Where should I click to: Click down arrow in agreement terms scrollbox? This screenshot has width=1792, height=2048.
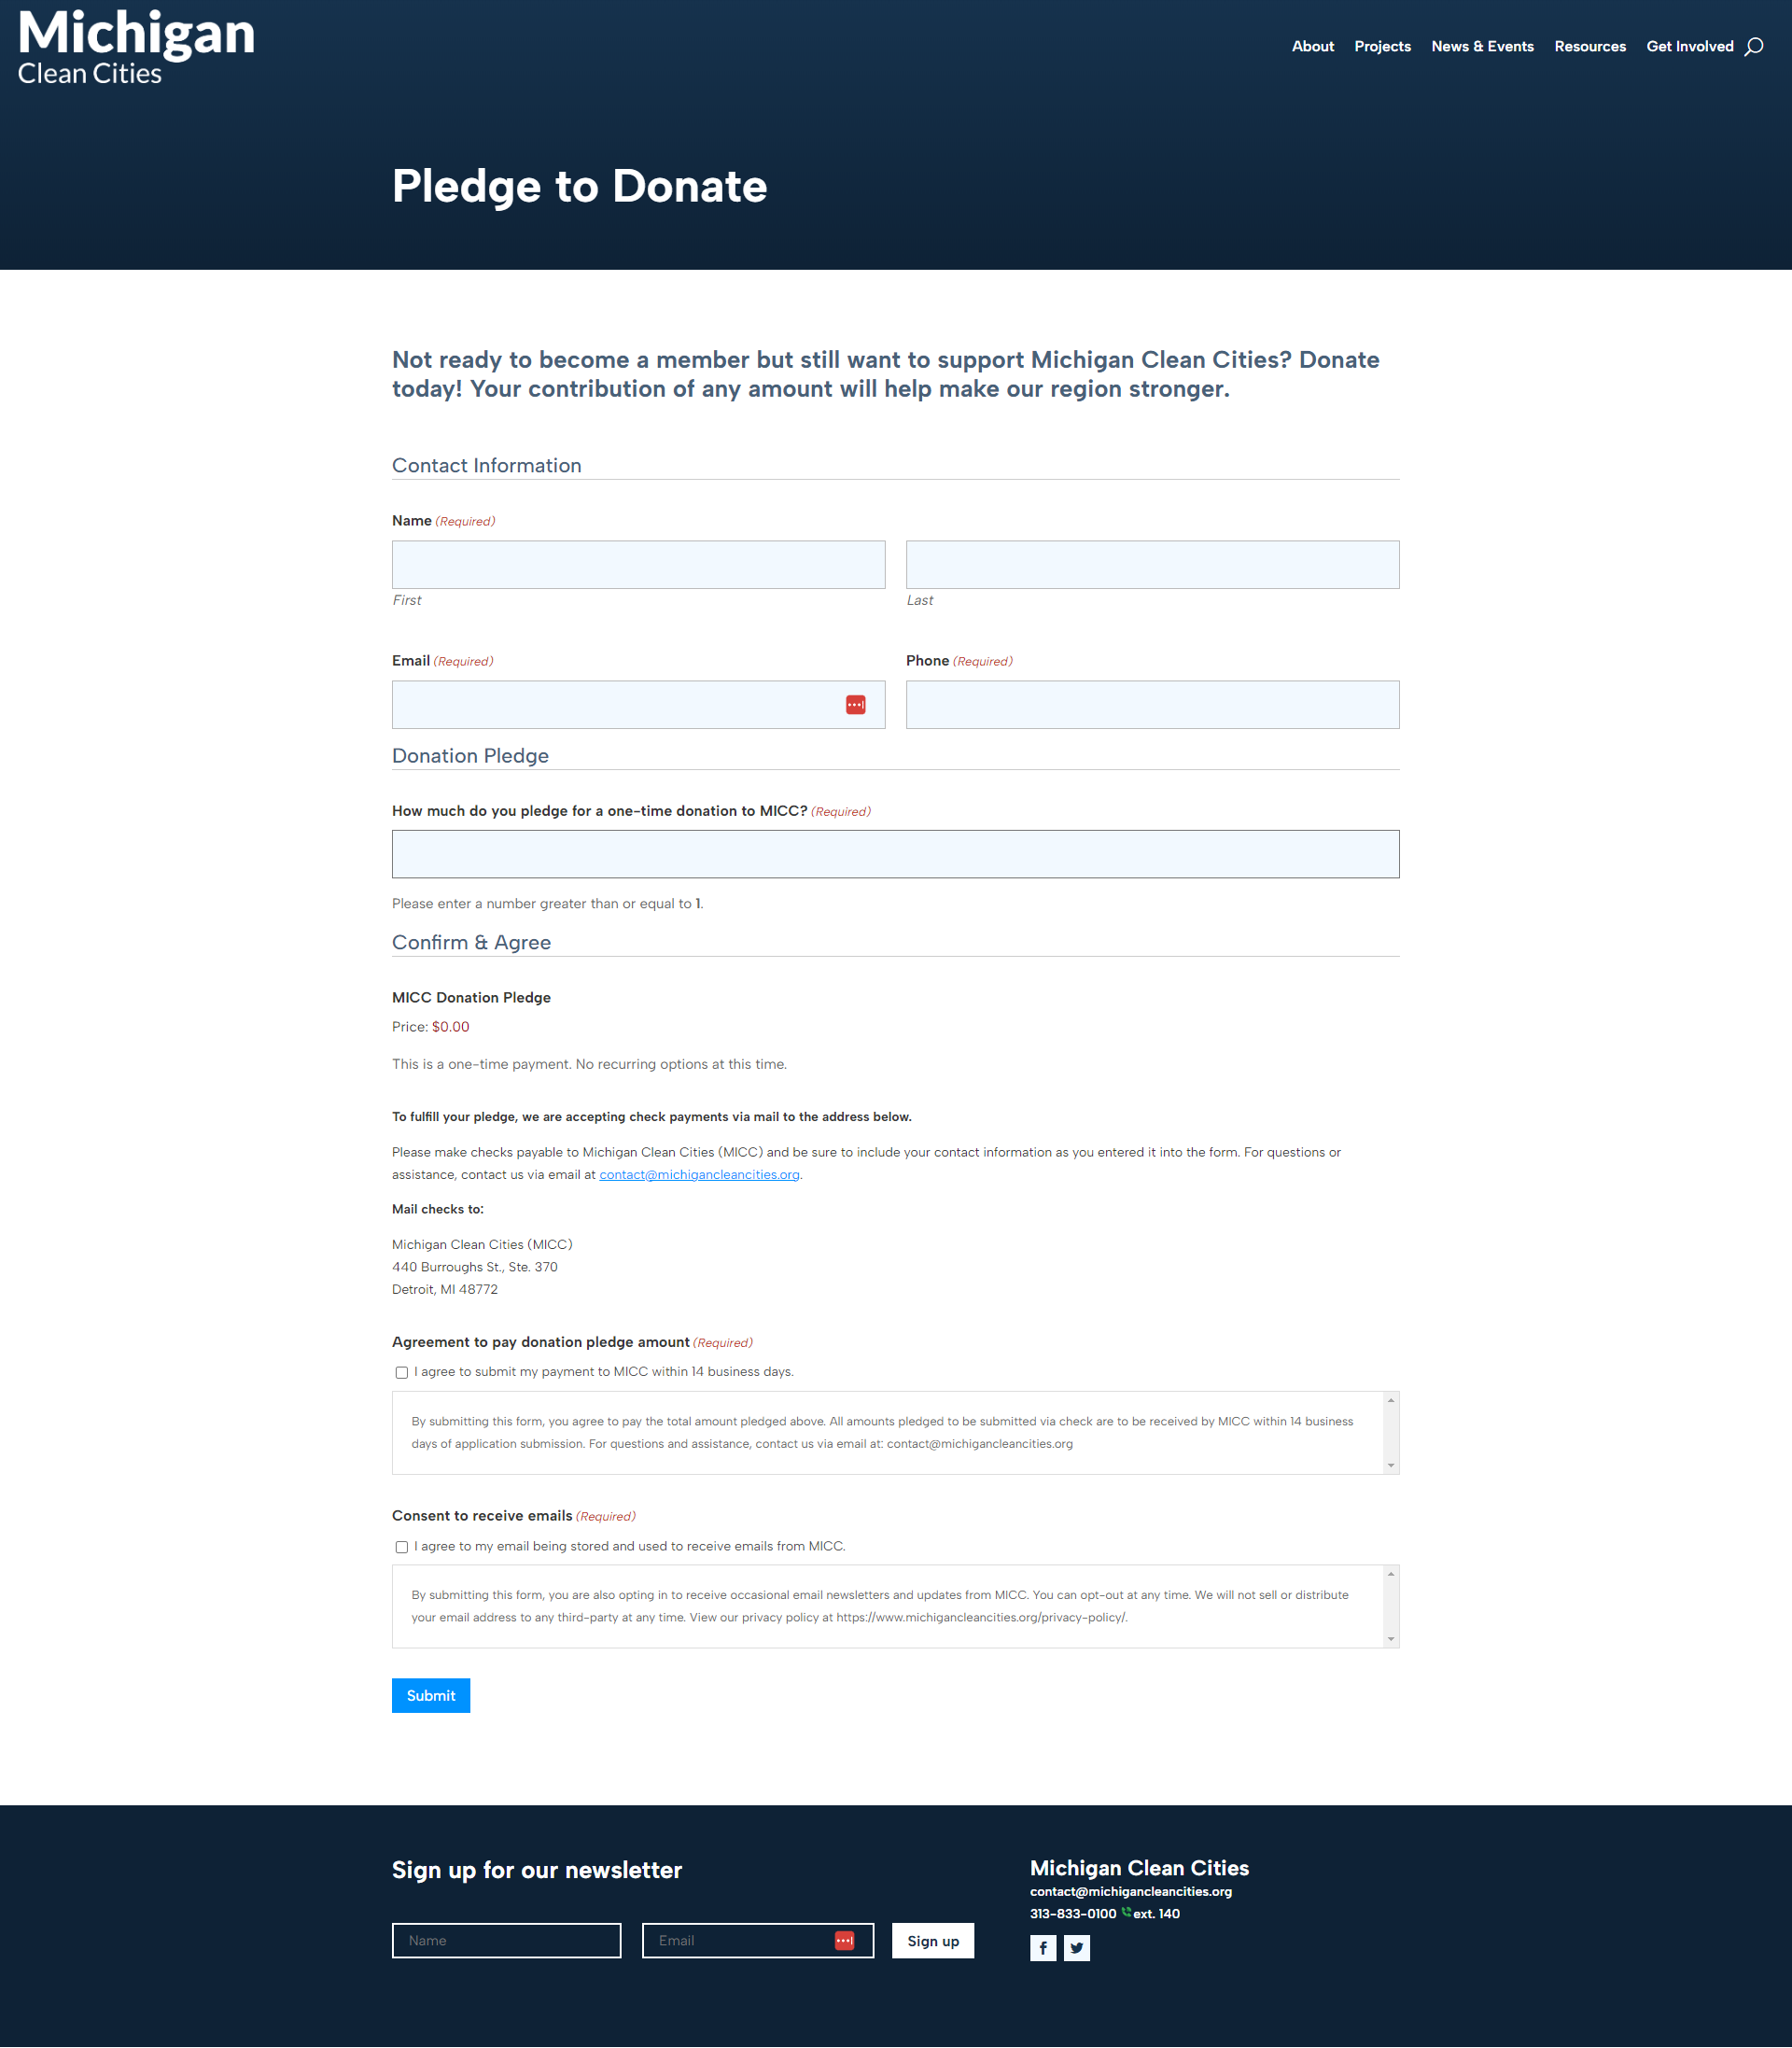1390,1465
